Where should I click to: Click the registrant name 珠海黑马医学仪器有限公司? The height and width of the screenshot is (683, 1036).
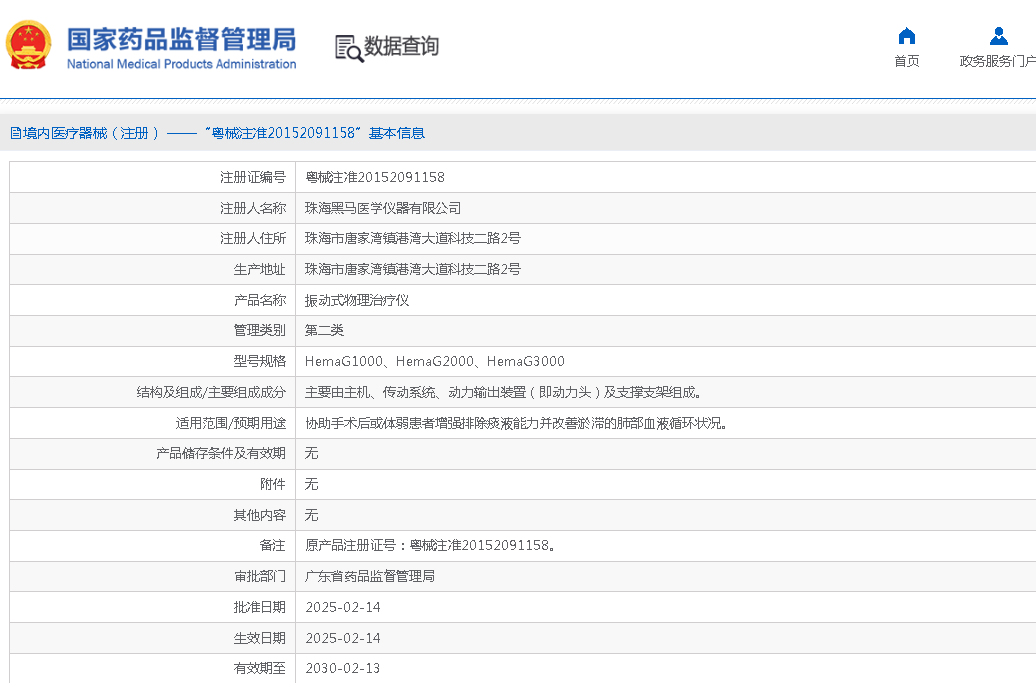click(383, 208)
